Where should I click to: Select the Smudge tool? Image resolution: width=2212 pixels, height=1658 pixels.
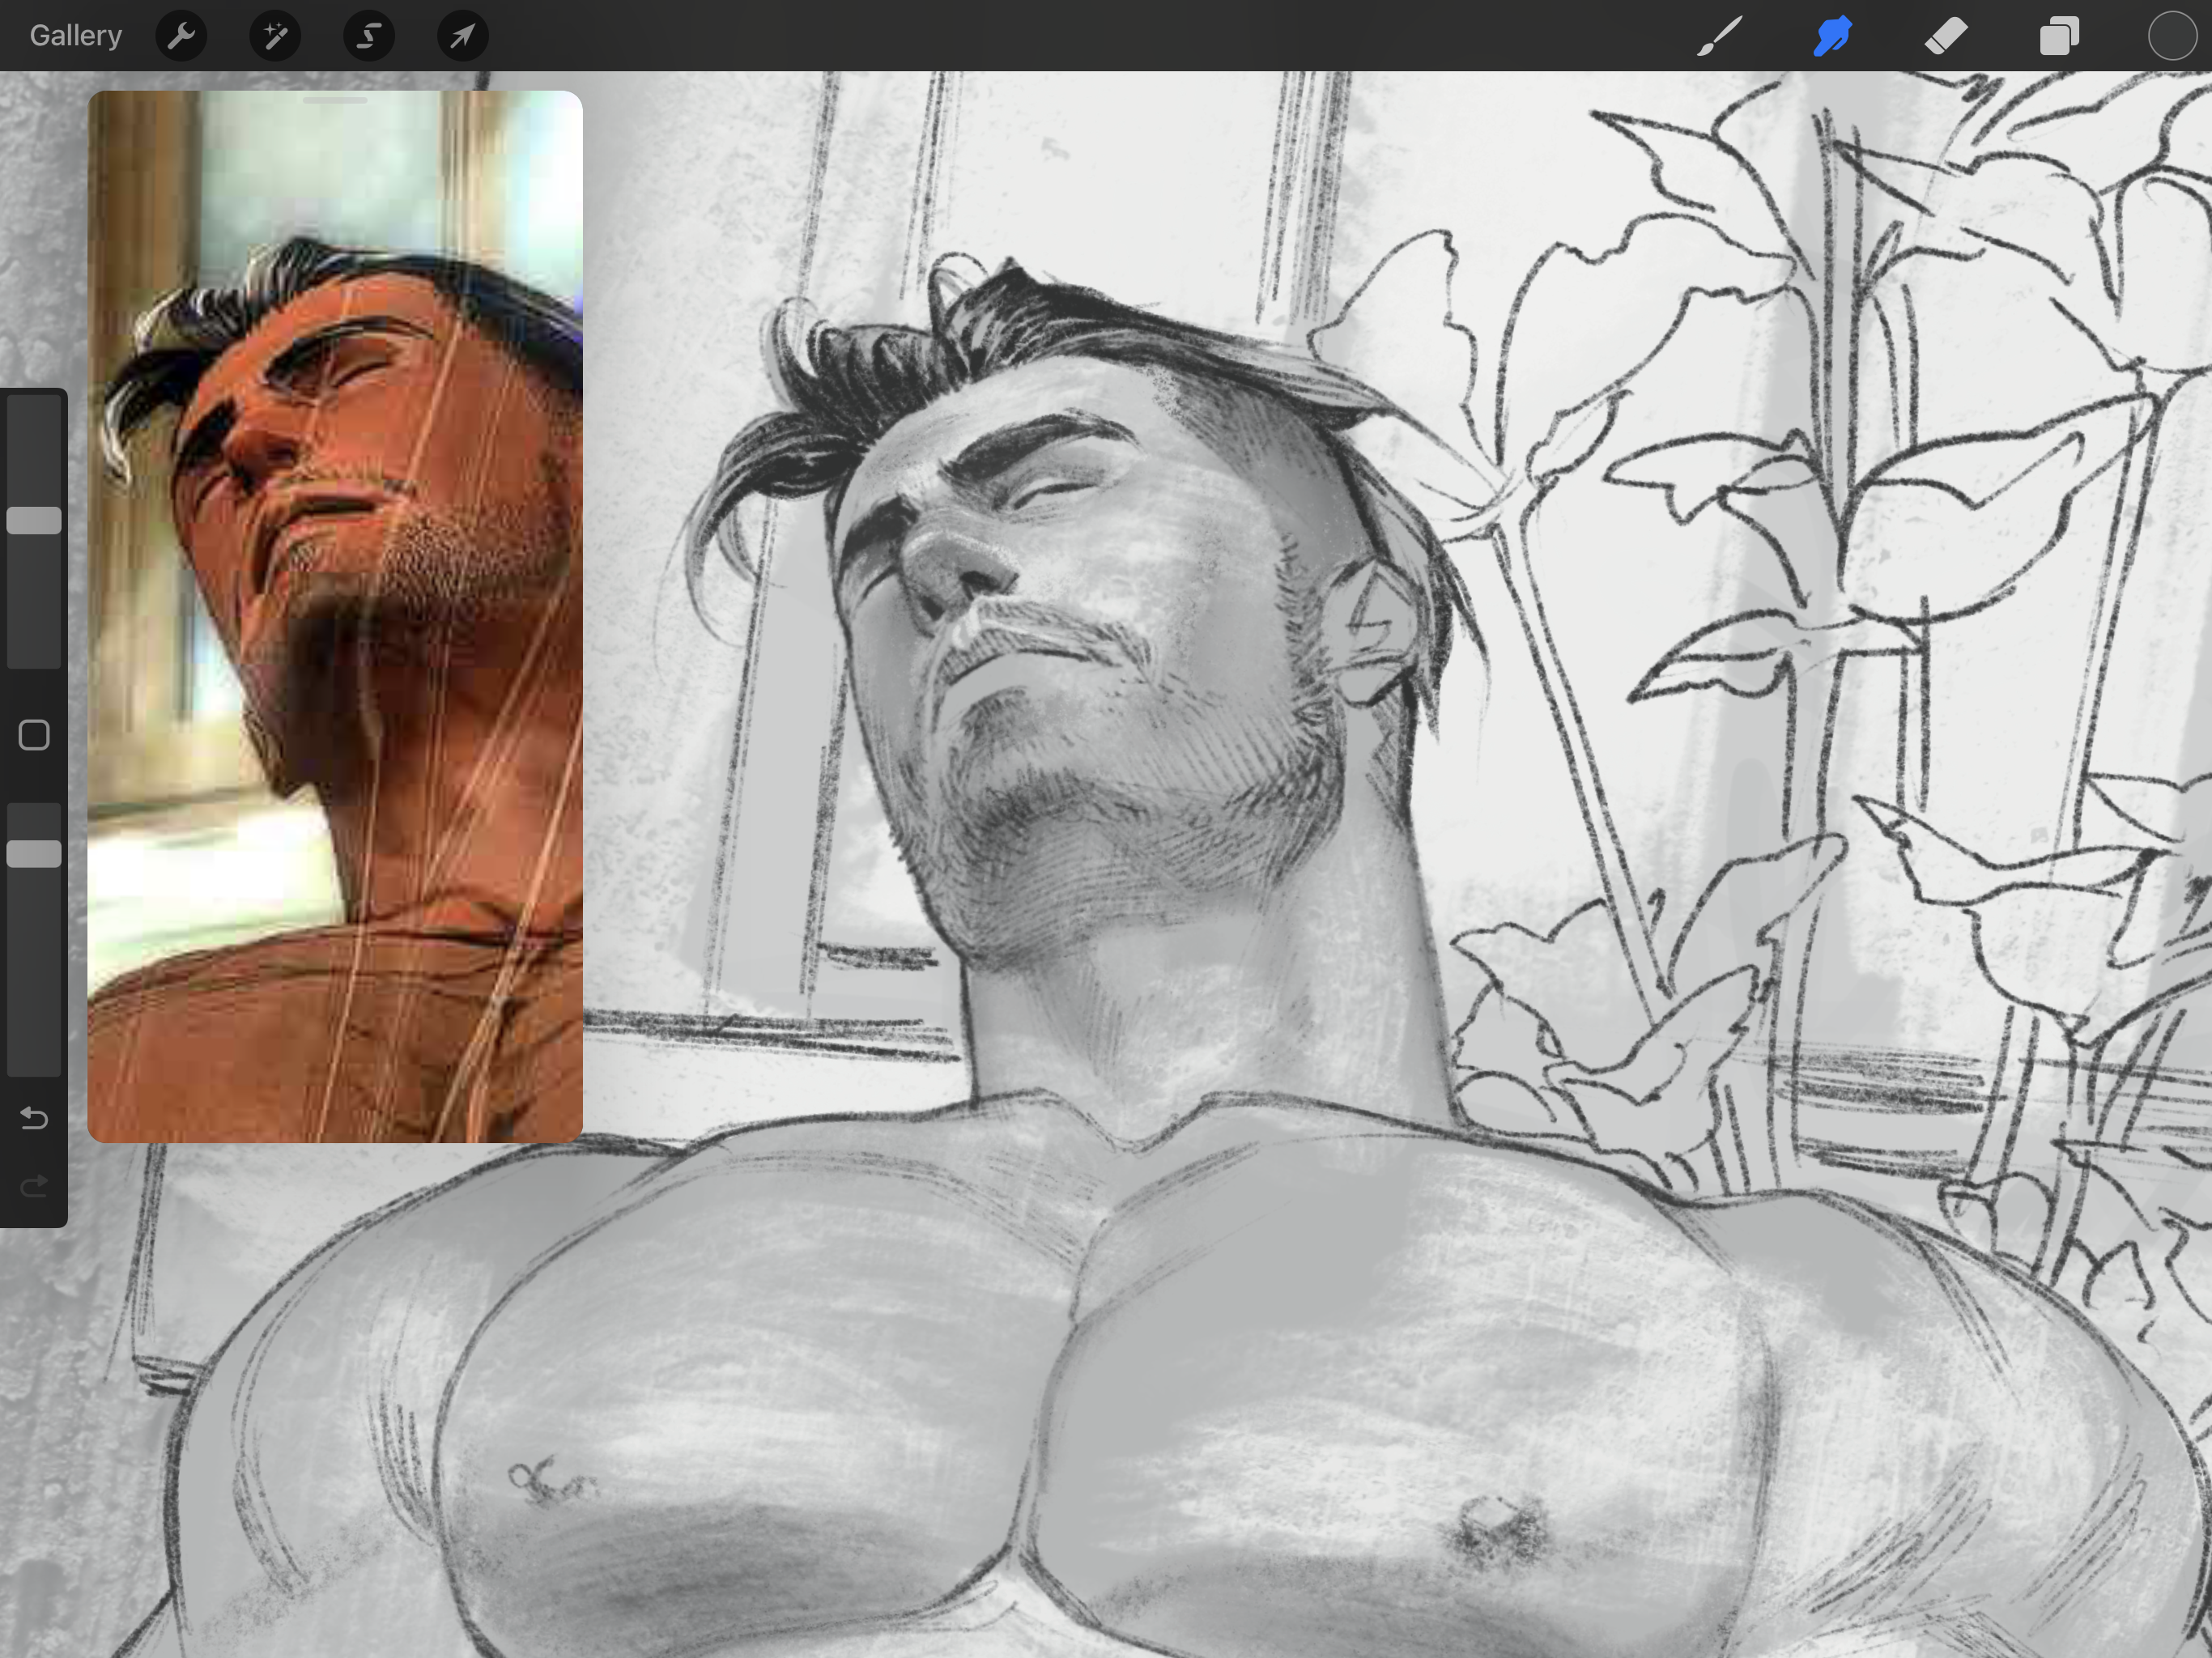[x=1833, y=36]
